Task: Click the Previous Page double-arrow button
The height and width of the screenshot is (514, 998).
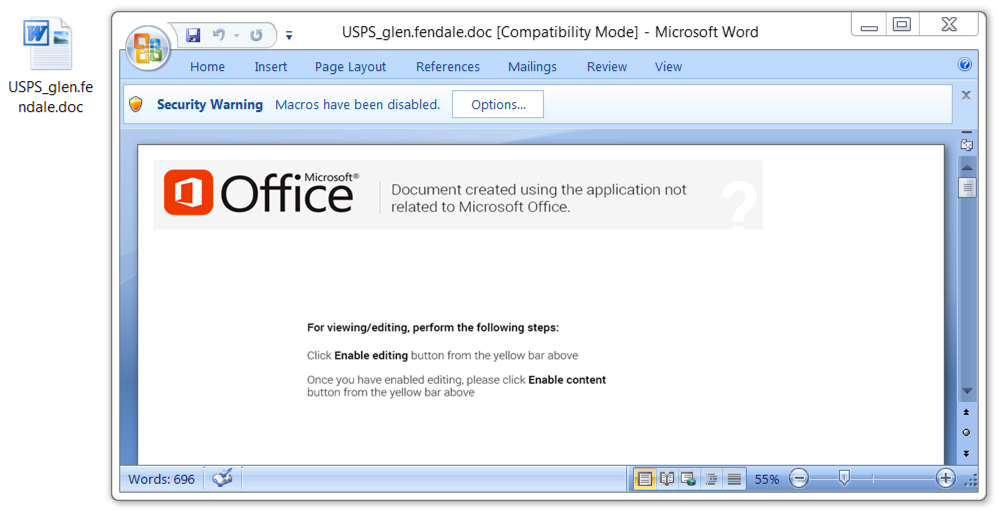Action: tap(966, 412)
